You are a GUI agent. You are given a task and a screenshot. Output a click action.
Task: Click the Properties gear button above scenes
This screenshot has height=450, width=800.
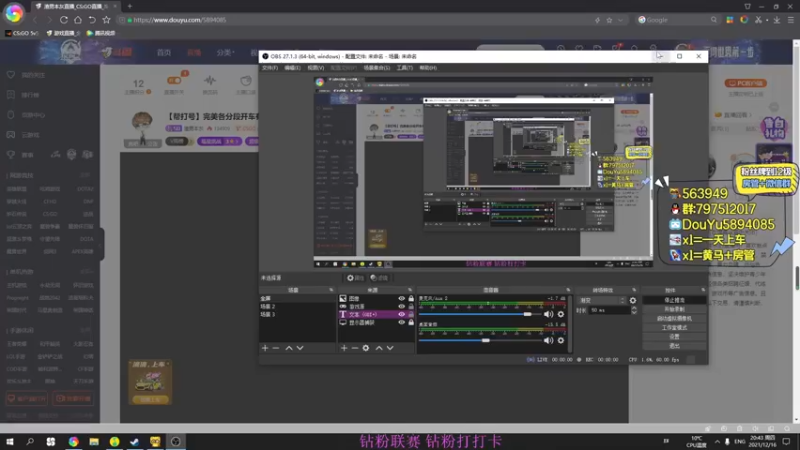pos(355,278)
